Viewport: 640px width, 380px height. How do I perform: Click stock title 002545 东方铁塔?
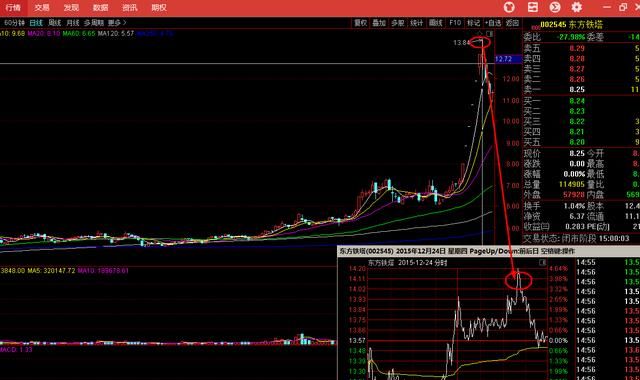pos(571,24)
